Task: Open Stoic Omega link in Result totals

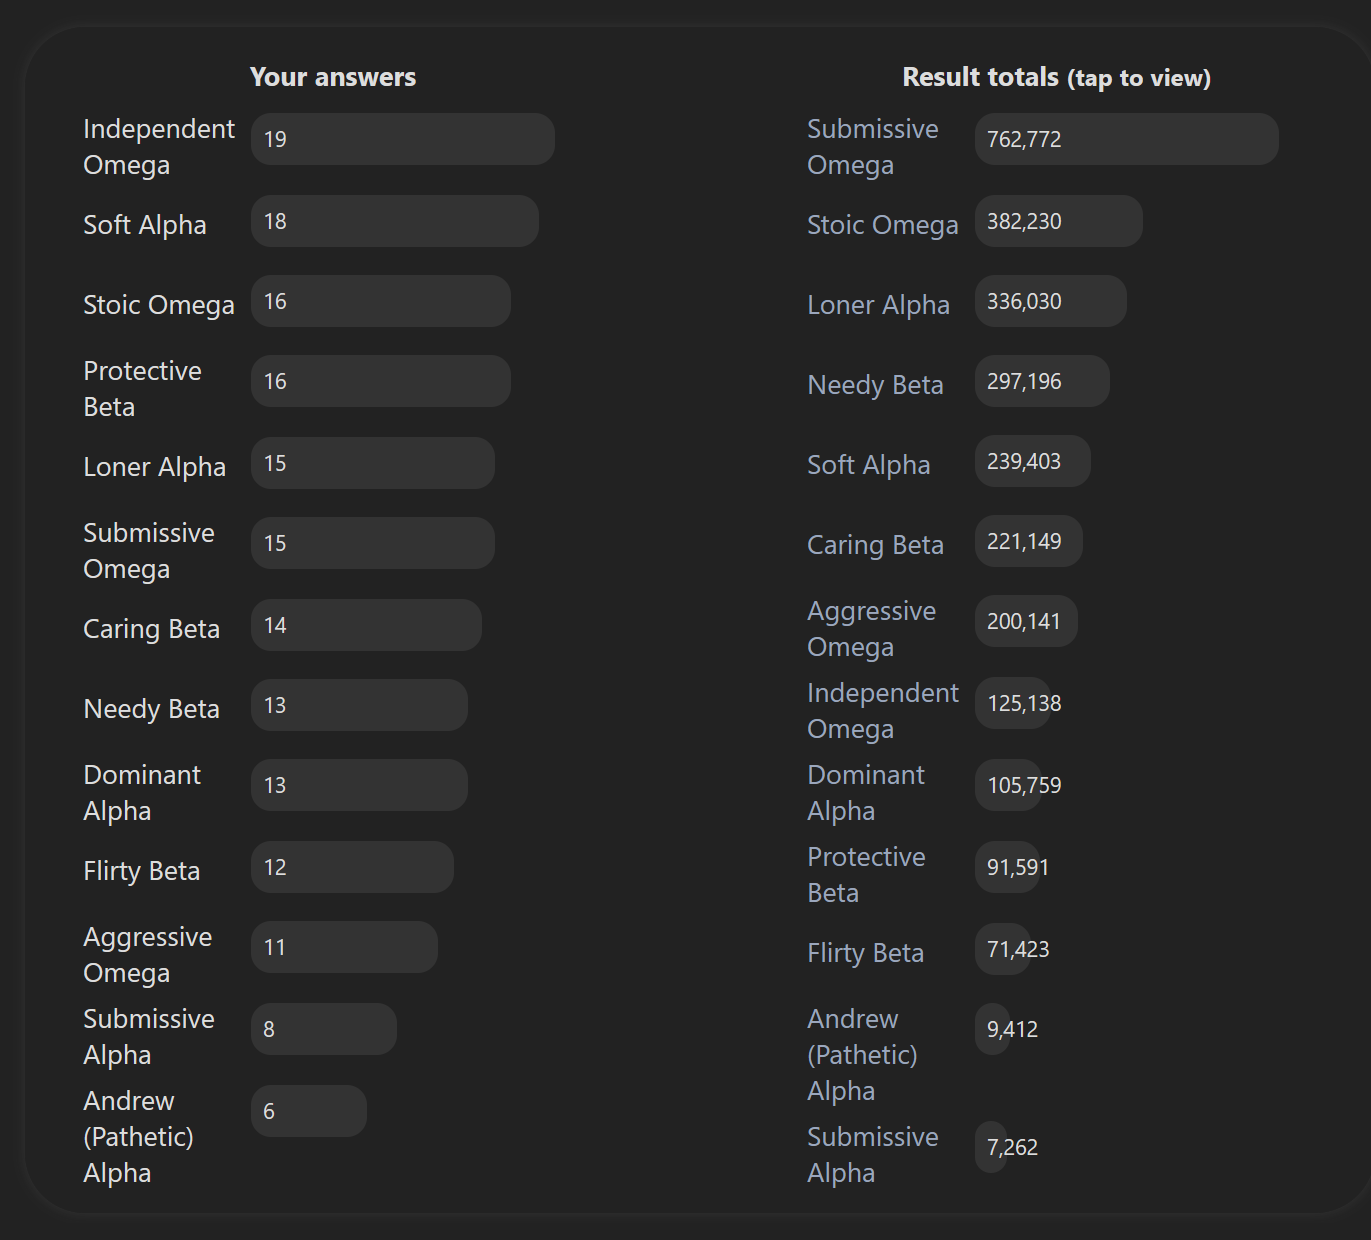Action: 882,225
